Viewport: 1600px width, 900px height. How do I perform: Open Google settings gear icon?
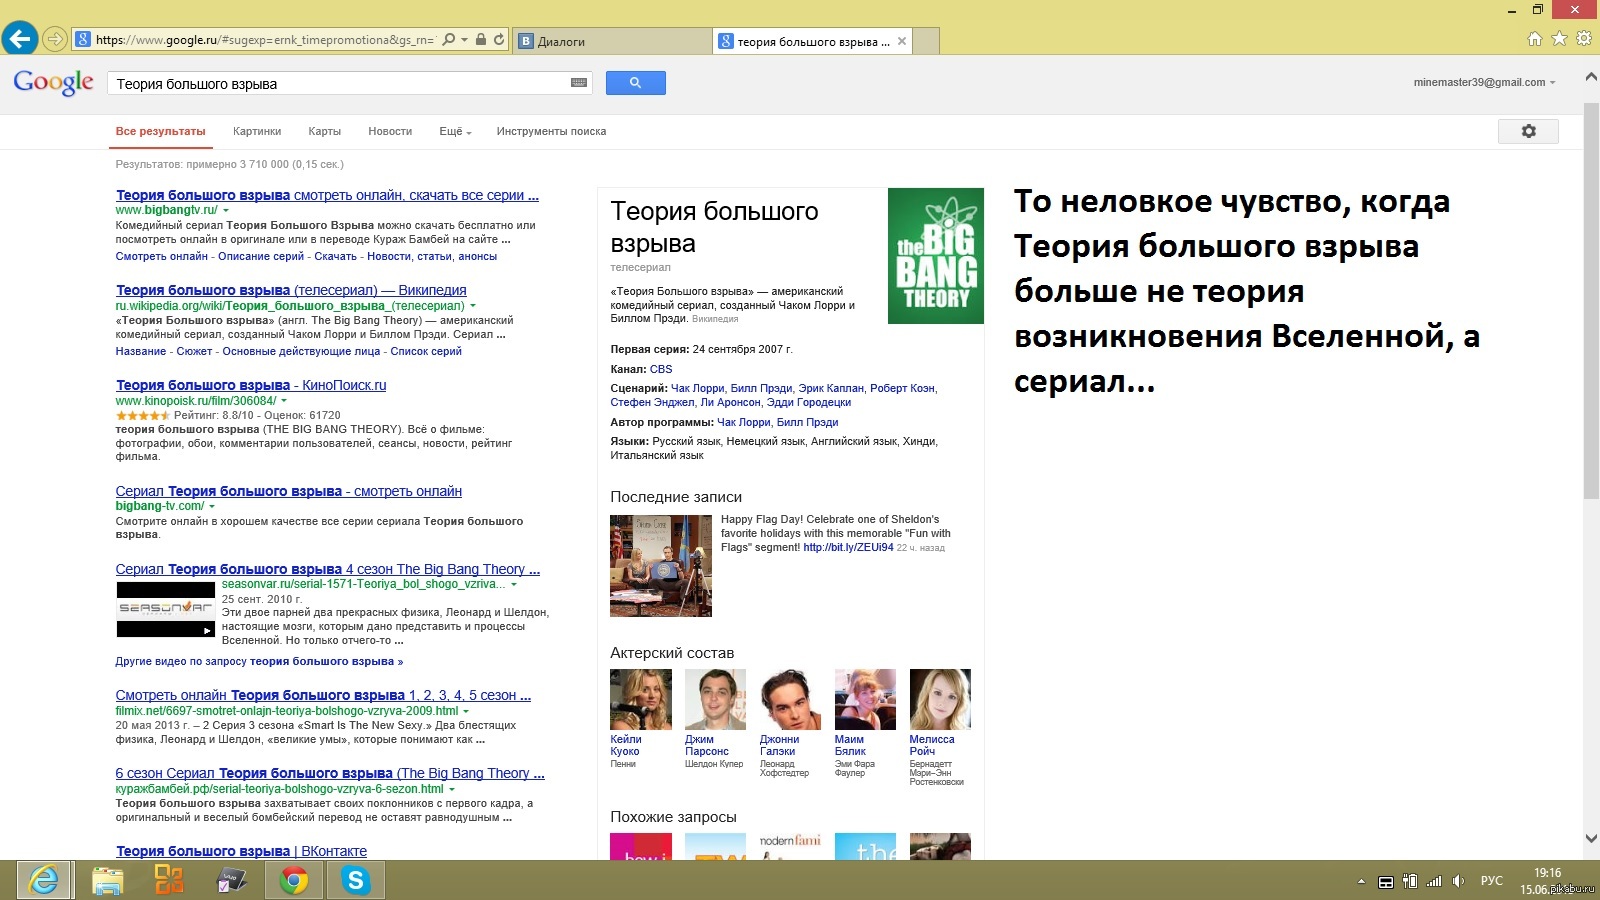tap(1527, 131)
